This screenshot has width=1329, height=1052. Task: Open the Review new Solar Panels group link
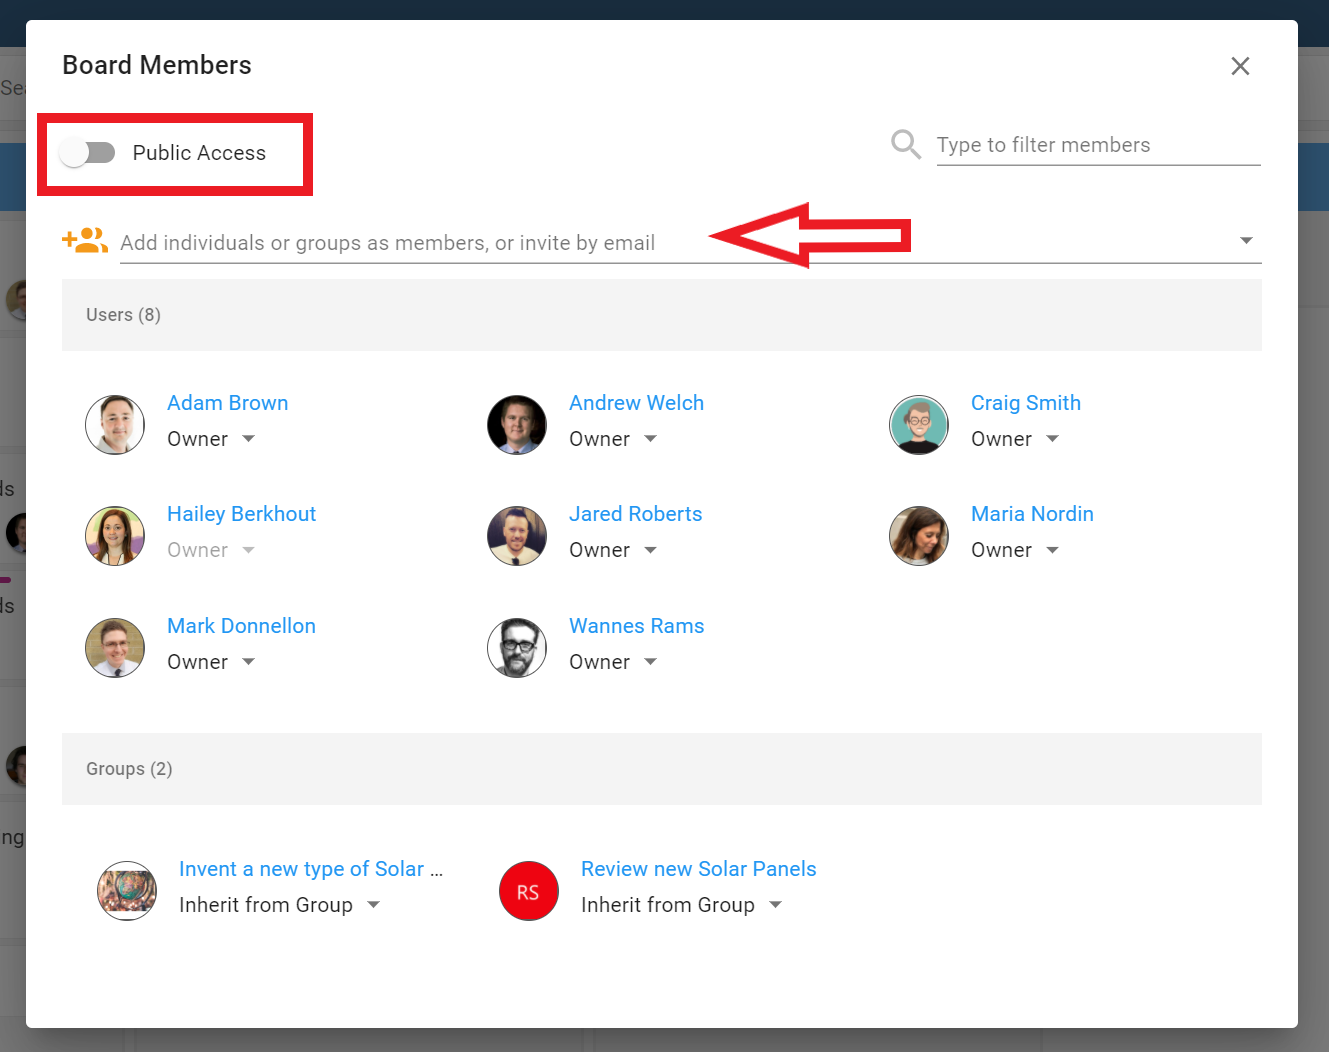(x=698, y=869)
